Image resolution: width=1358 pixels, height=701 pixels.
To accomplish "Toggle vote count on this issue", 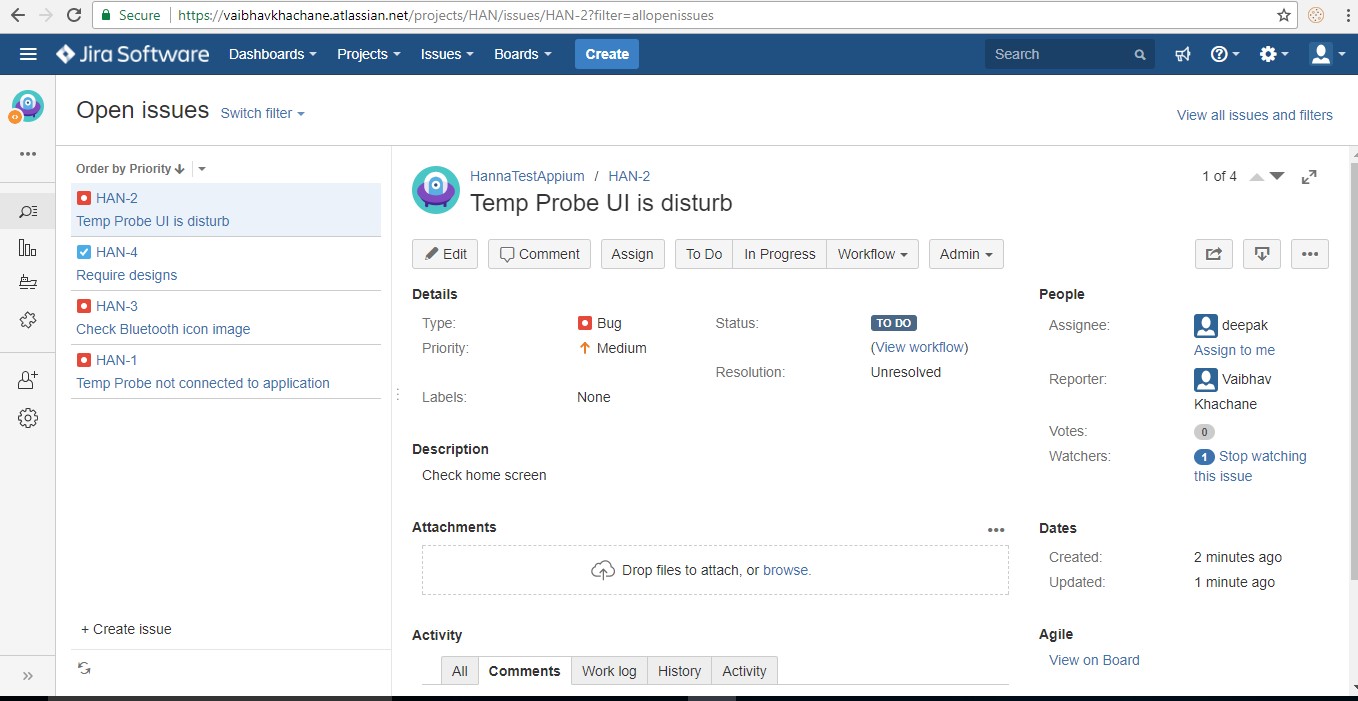I will (1204, 431).
